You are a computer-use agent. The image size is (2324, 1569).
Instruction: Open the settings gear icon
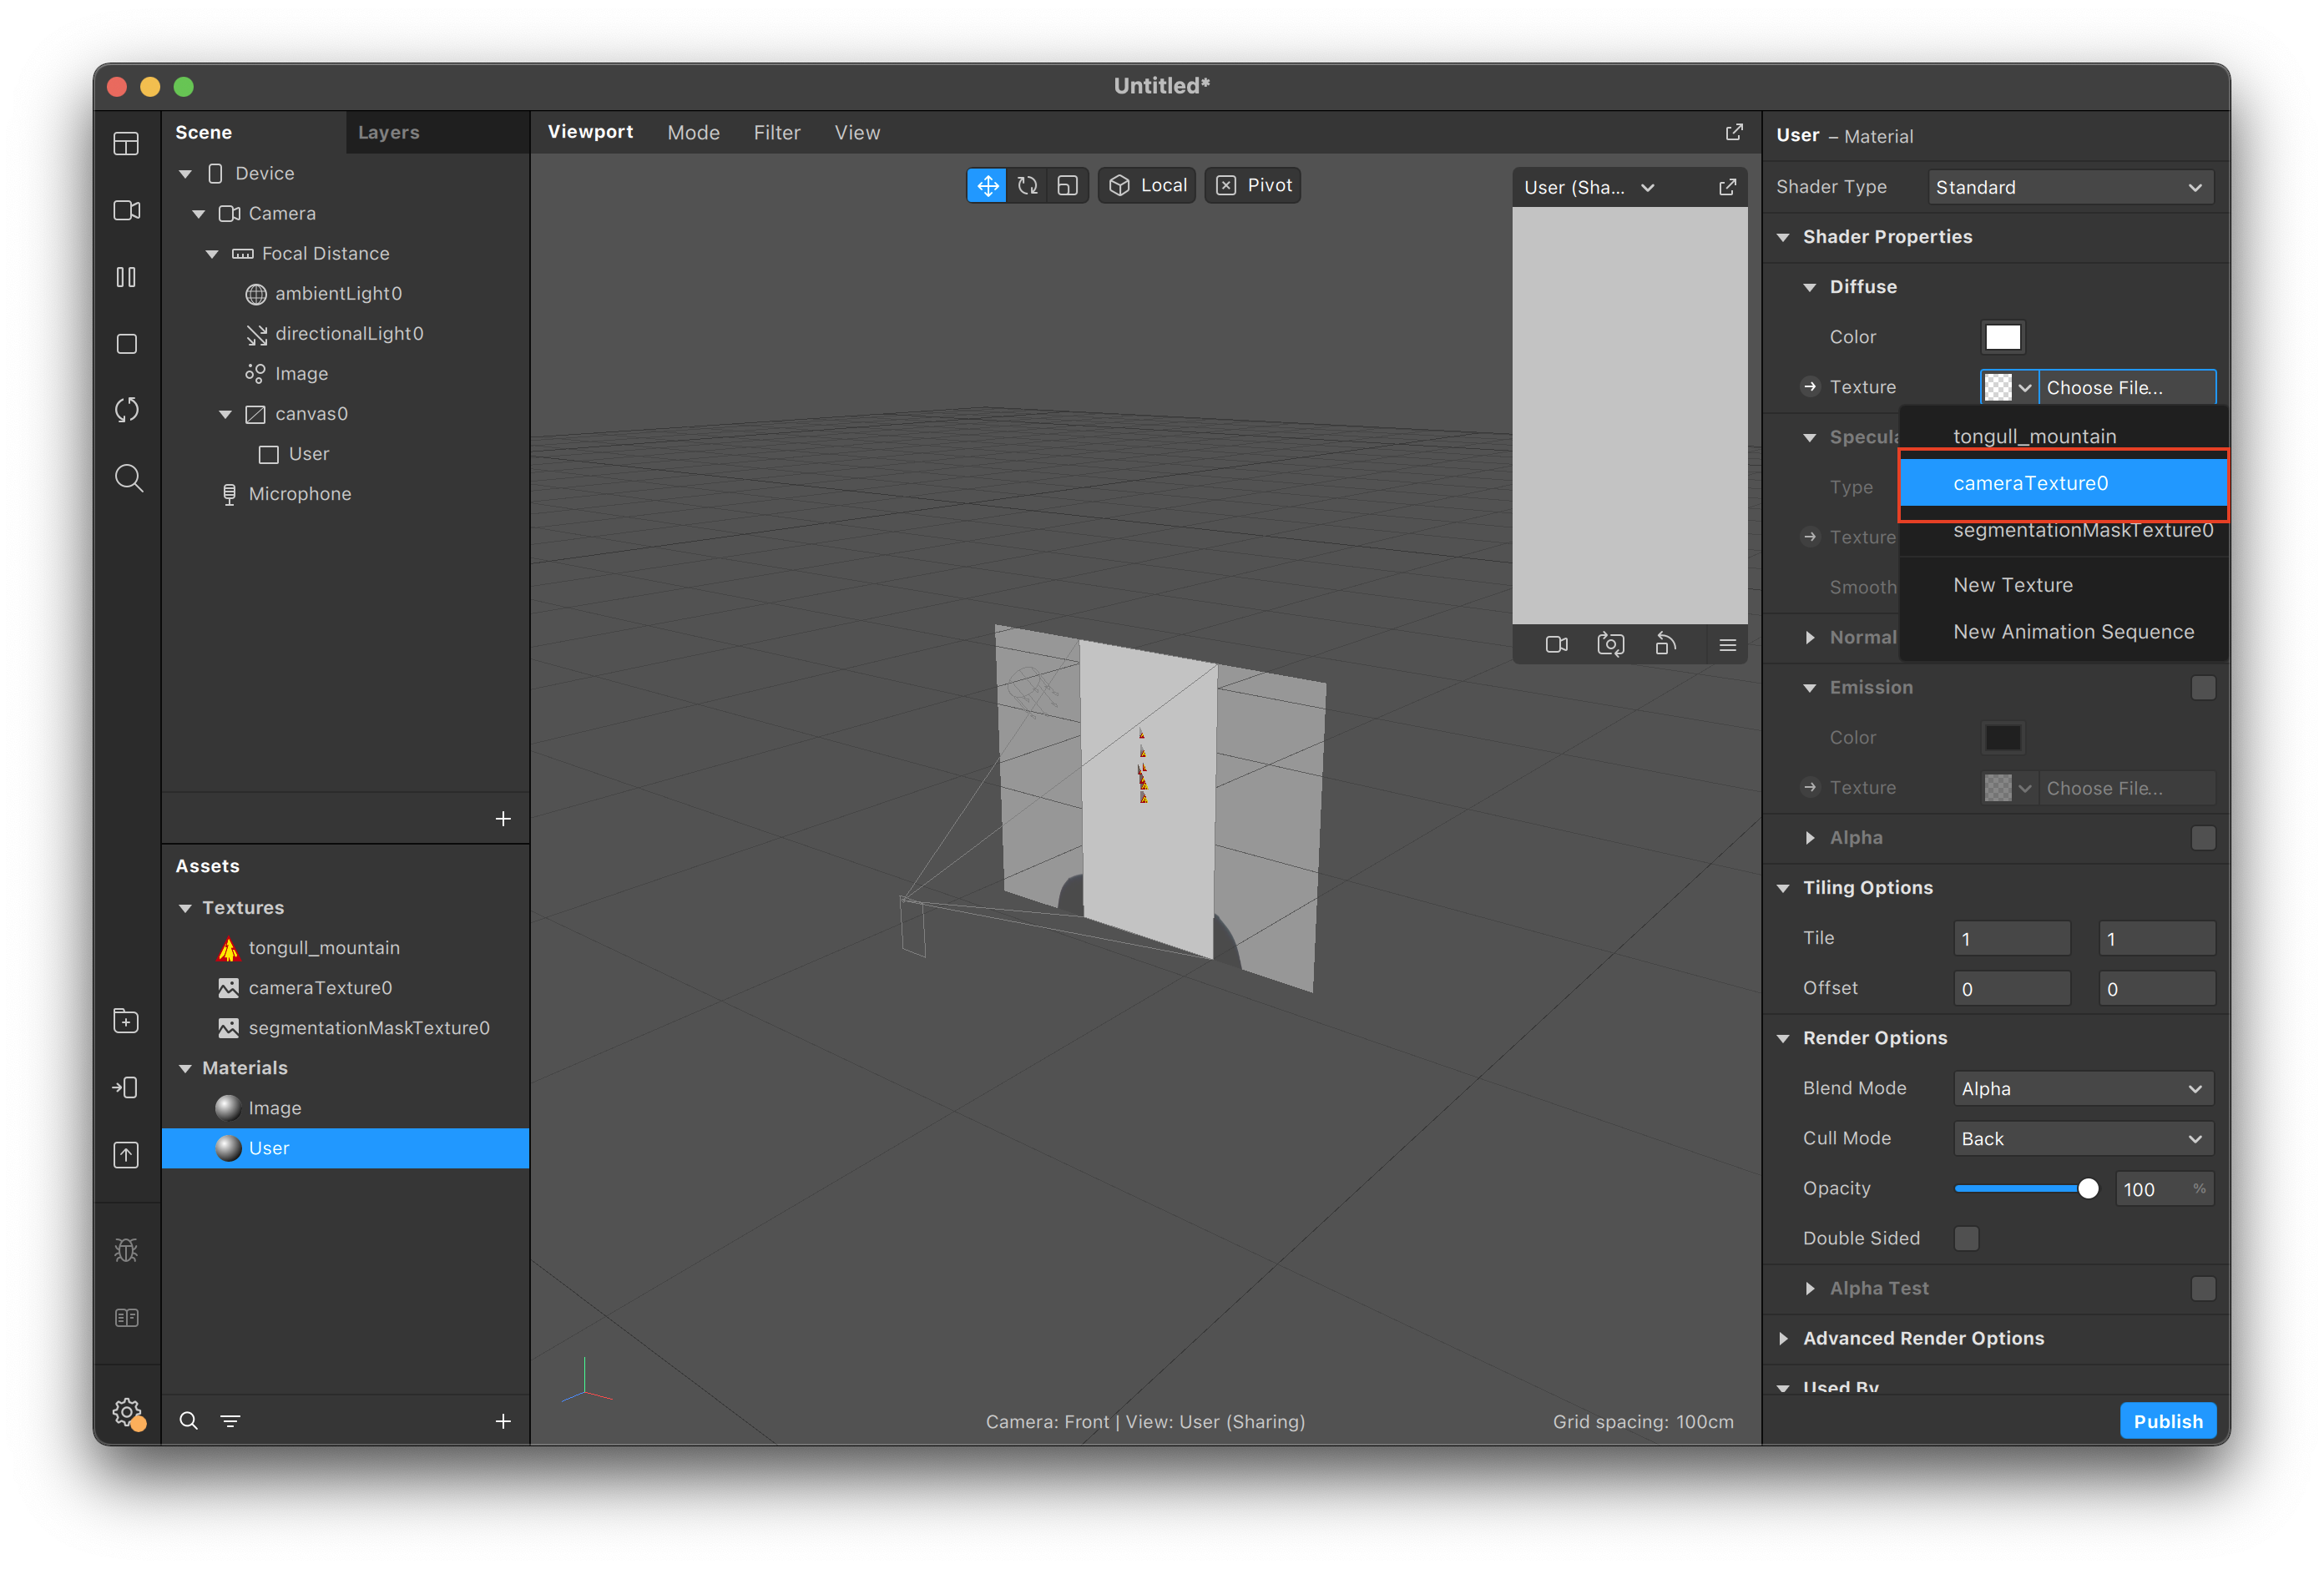[x=127, y=1411]
